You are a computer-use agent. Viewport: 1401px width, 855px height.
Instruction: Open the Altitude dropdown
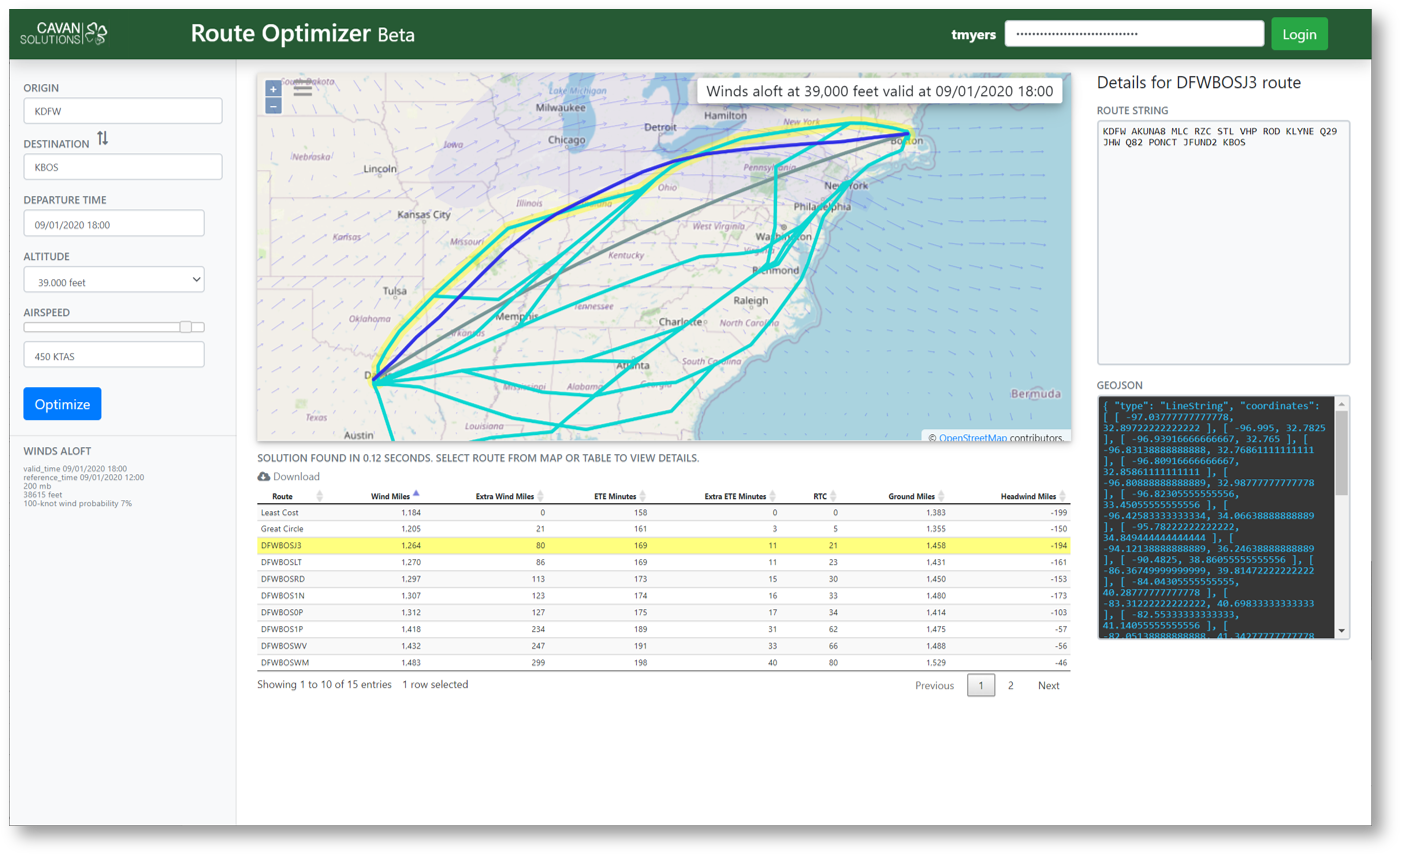click(x=114, y=281)
